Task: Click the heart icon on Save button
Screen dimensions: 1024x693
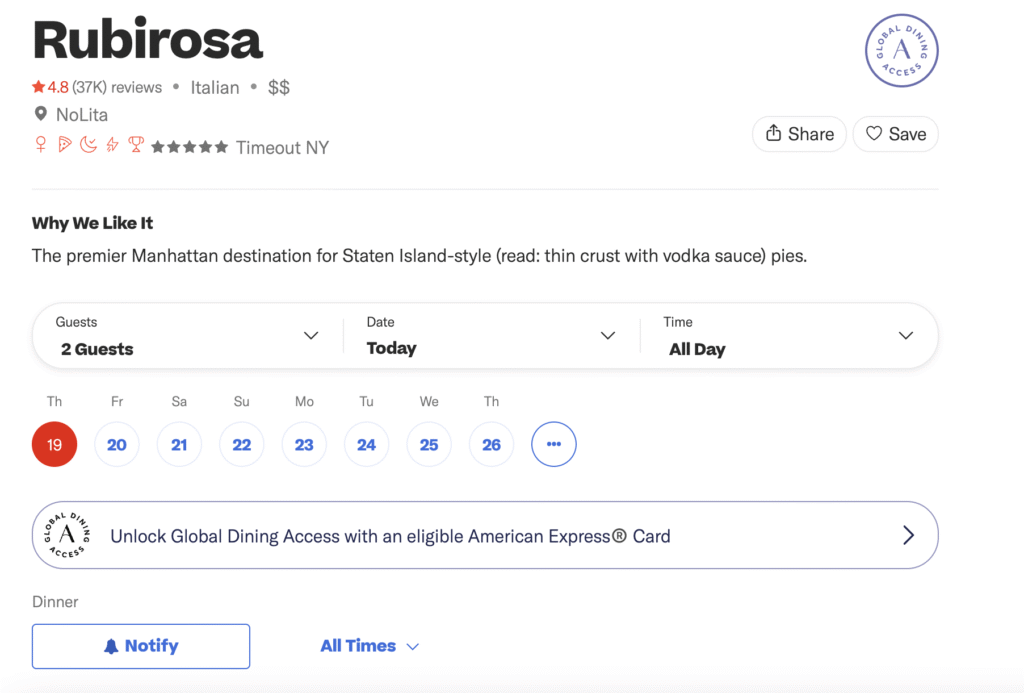Action: click(x=872, y=133)
